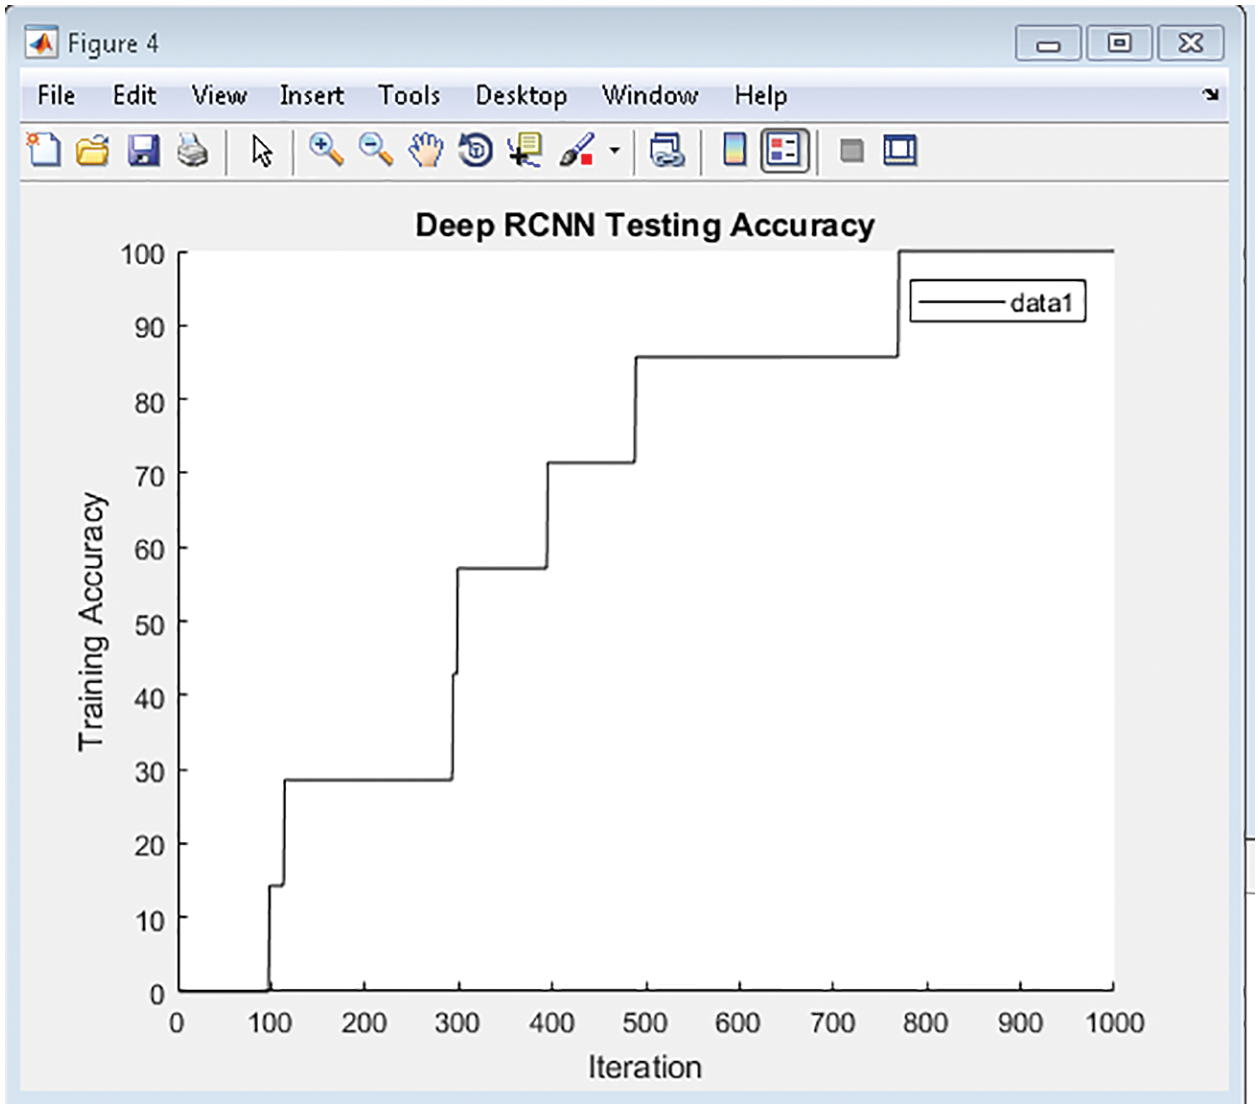1260x1109 pixels.
Task: Toggle the Insert Colorbar button
Action: [x=734, y=151]
